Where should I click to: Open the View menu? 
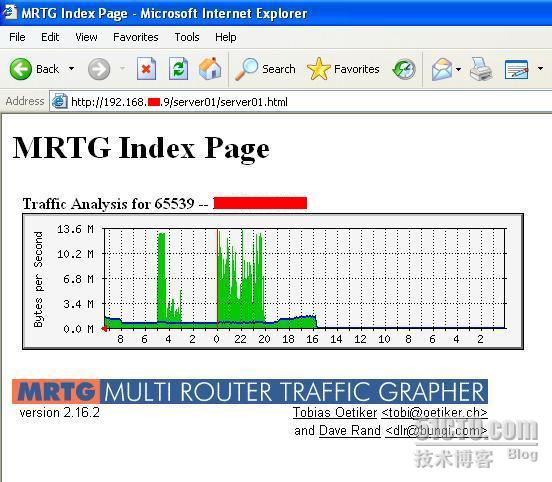coord(86,37)
